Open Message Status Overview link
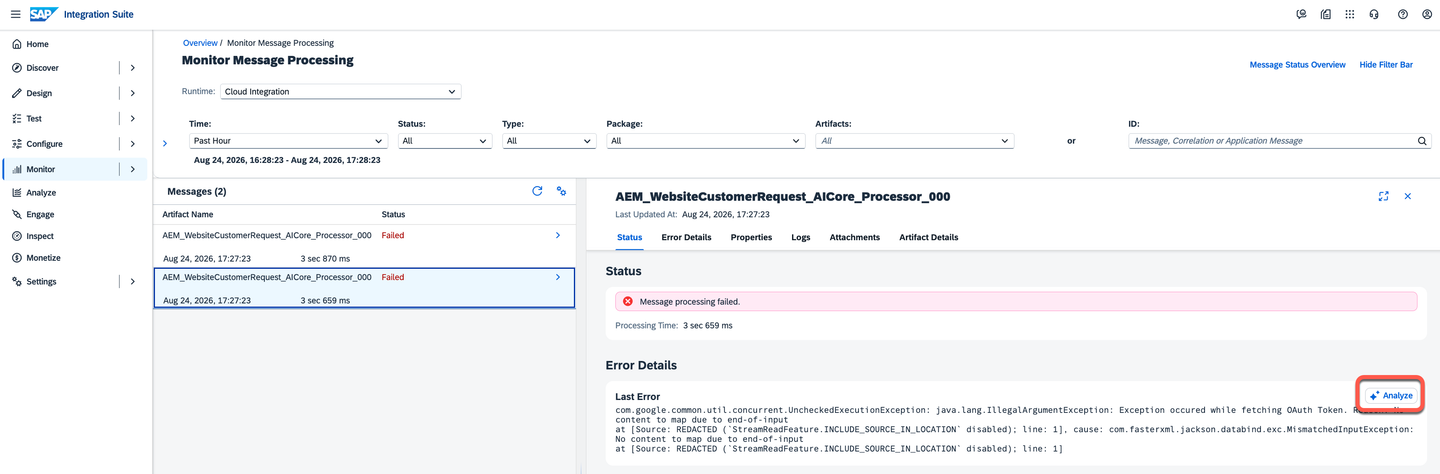Viewport: 1440px width, 474px height. coord(1297,65)
